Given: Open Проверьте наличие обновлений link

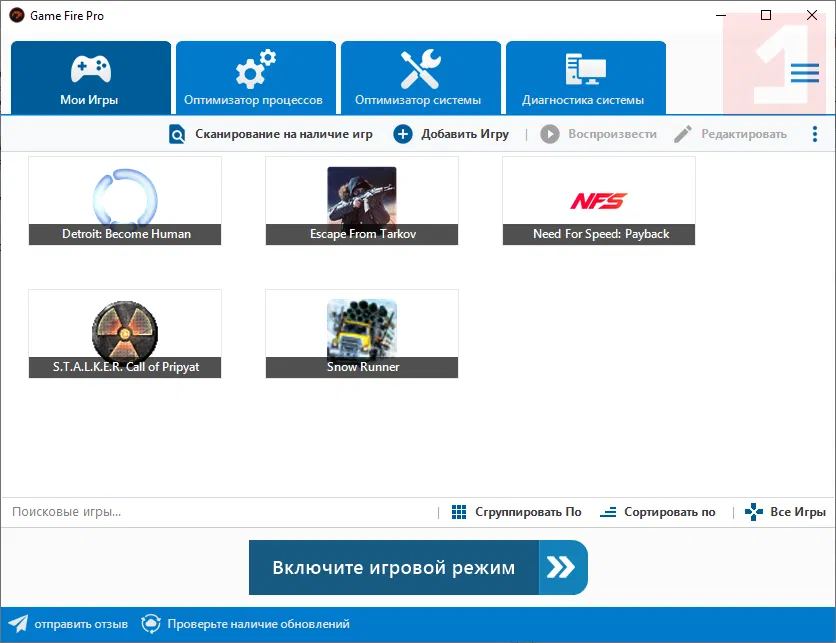Looking at the screenshot, I should [x=259, y=624].
